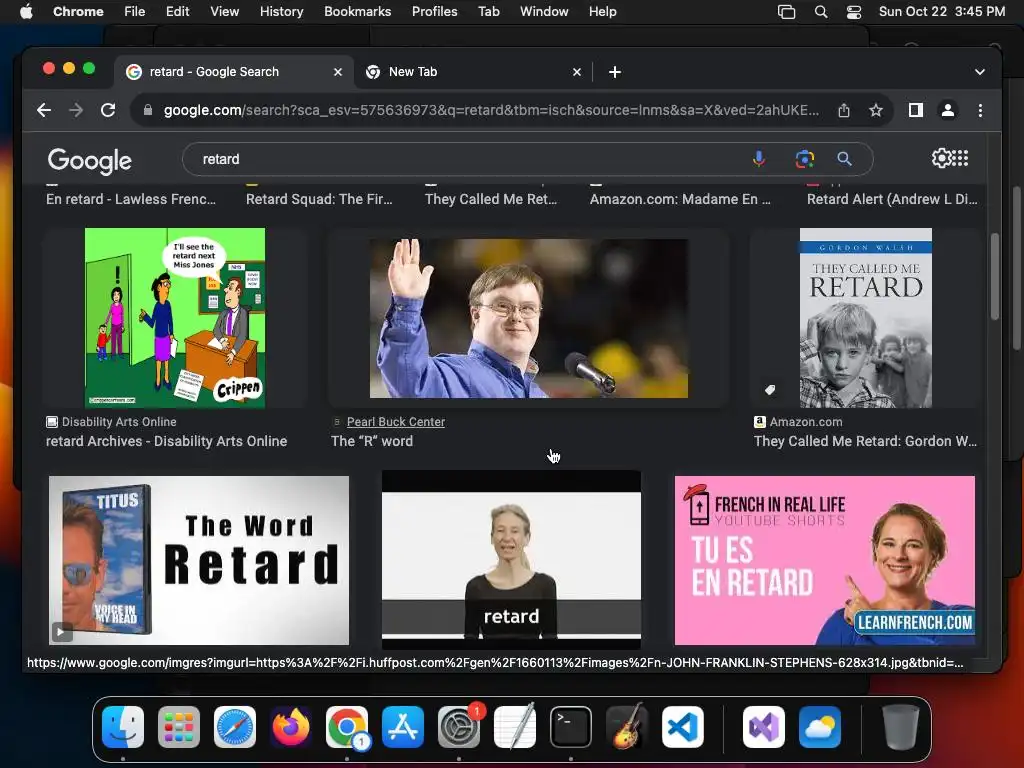
Task: Launch Firefox from the Dock
Action: [x=291, y=727]
